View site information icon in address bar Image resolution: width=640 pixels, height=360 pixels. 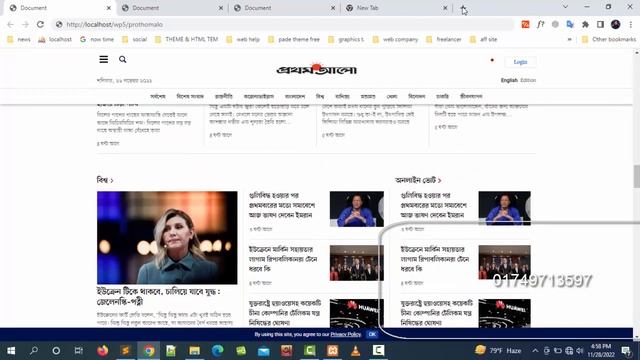59,24
